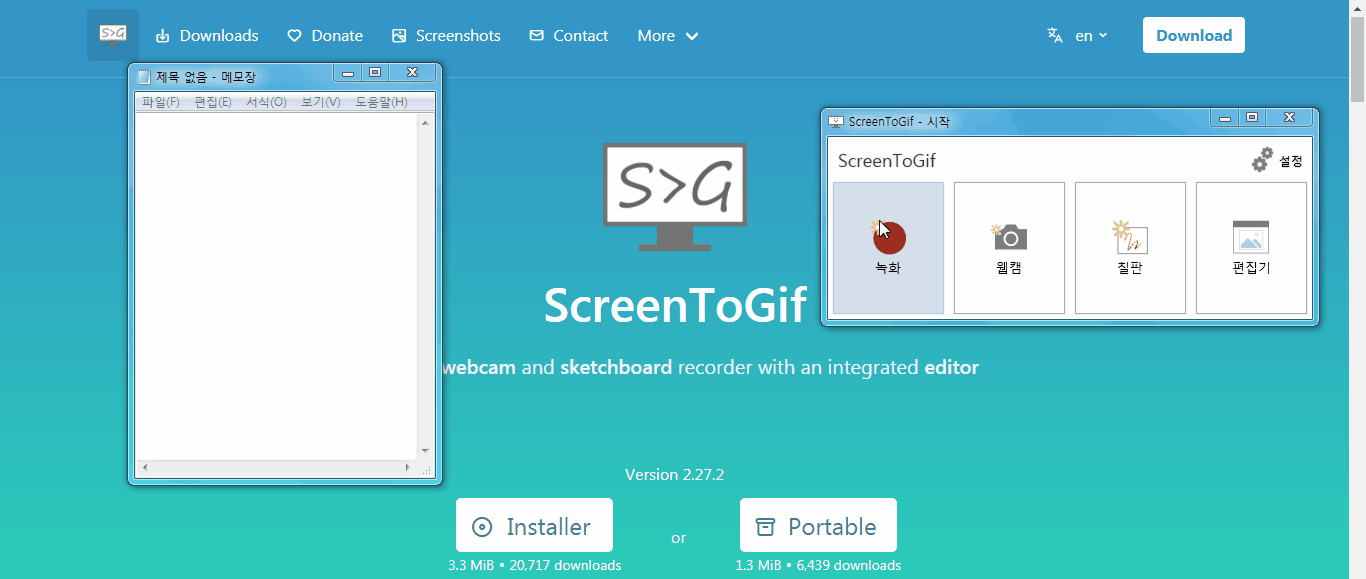Open the webcam recorder 웹캠
1366x579 pixels.
[1009, 248]
